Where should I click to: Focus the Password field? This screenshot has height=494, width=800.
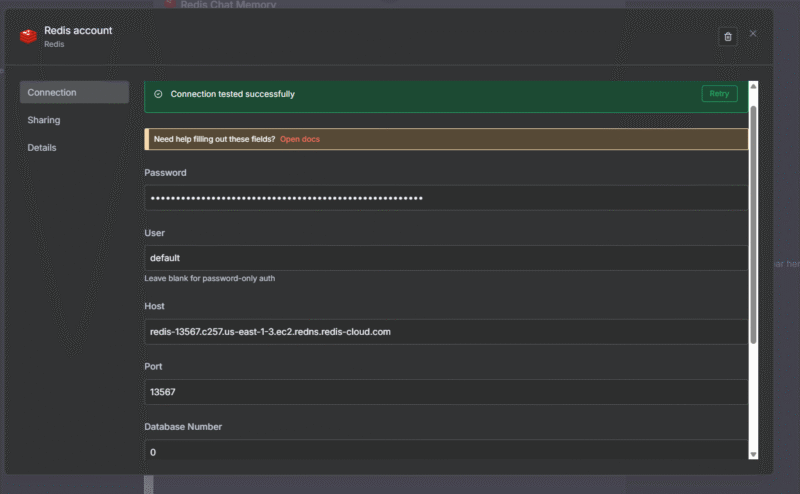tap(446, 198)
